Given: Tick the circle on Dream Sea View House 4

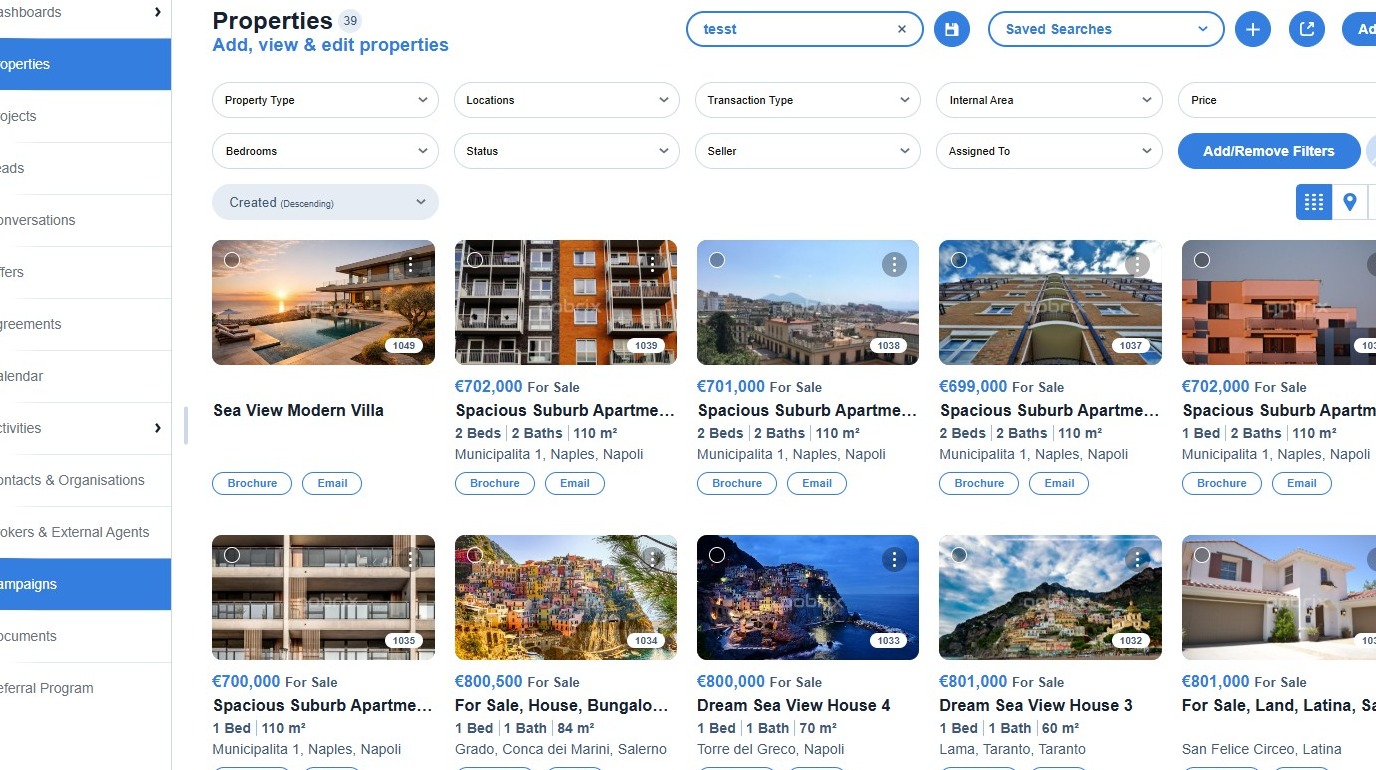Looking at the screenshot, I should (717, 555).
